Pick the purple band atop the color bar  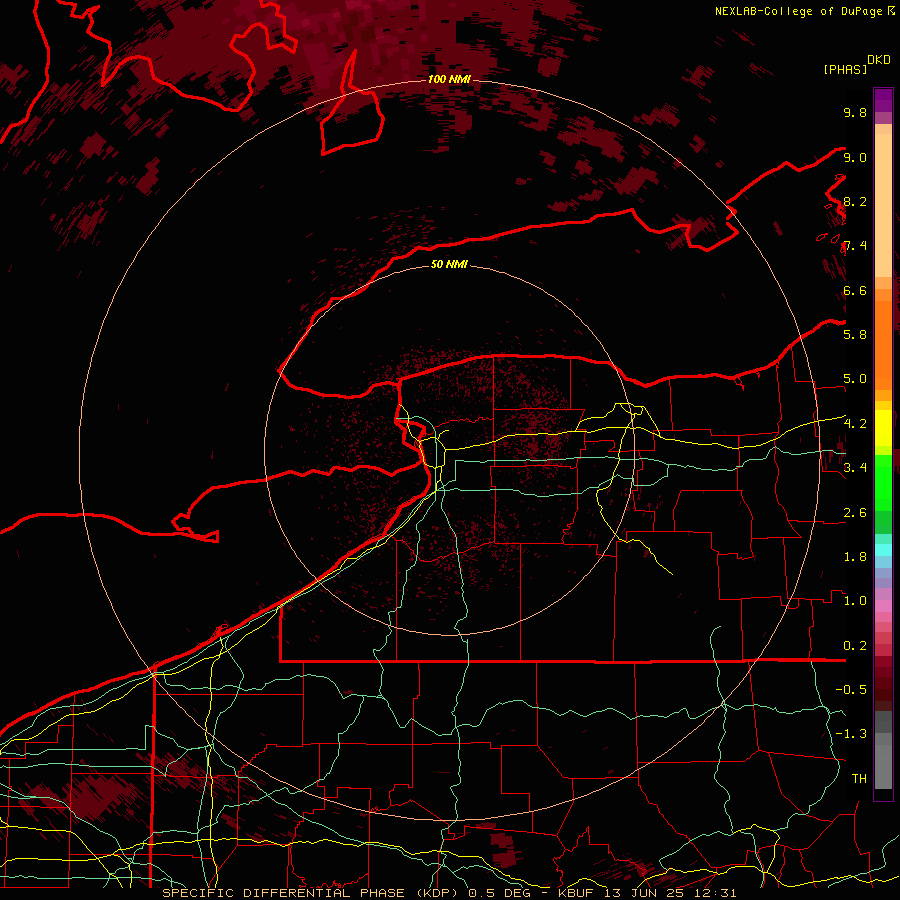[x=883, y=100]
